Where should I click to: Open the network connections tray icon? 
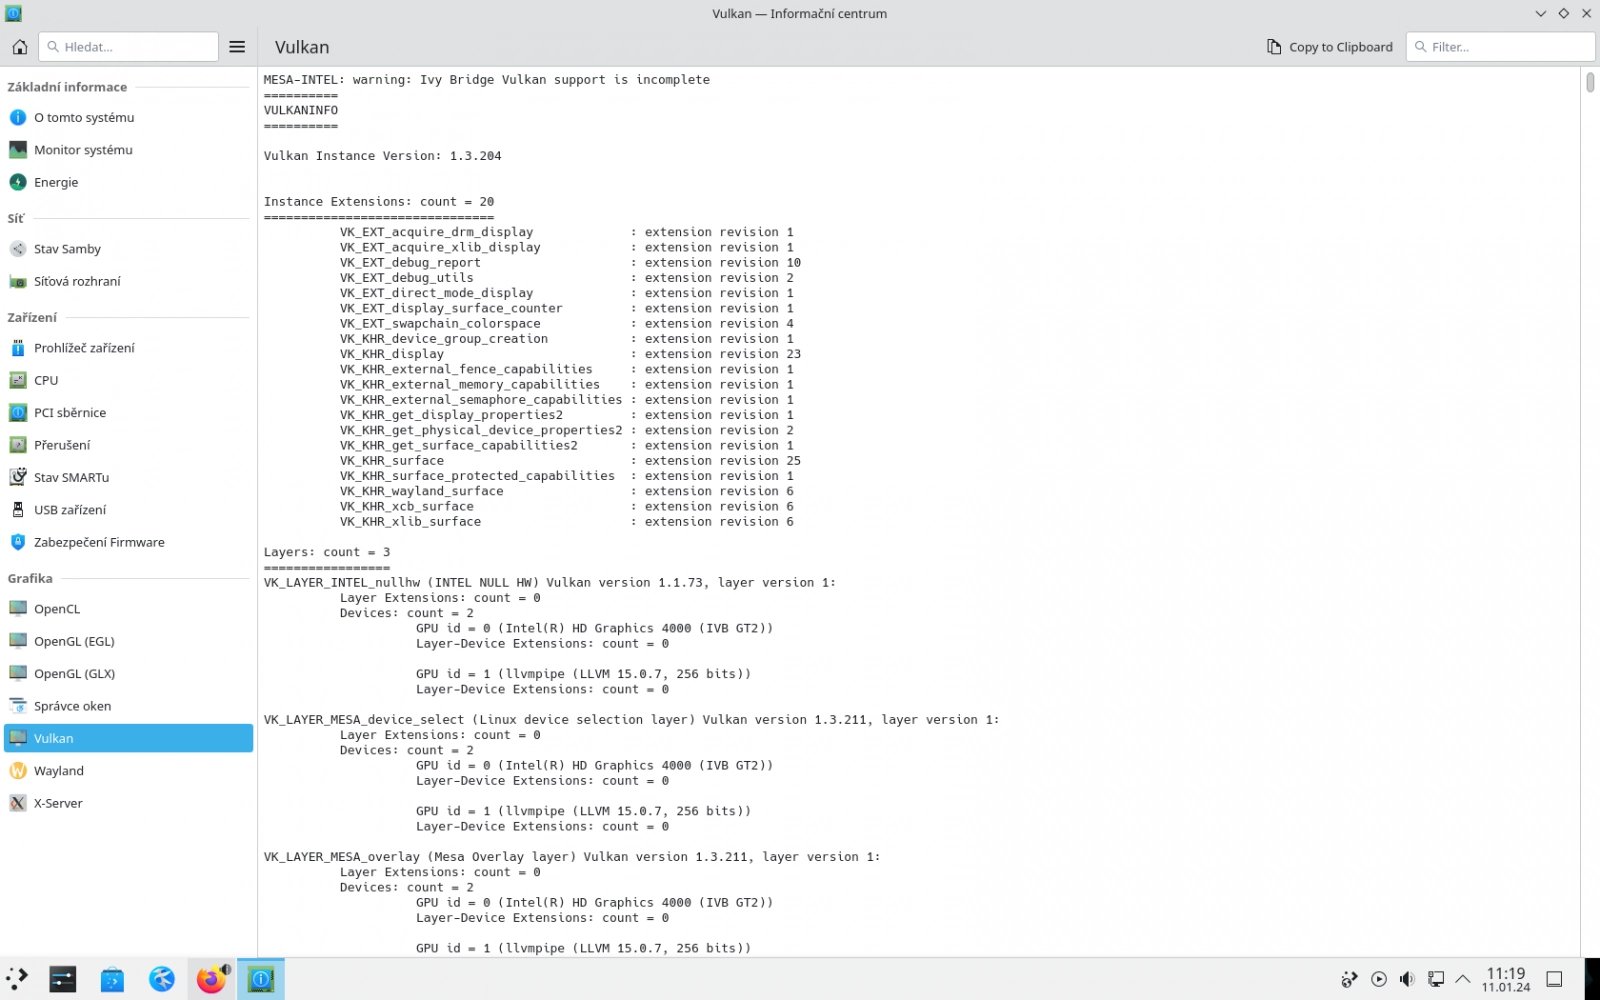click(1435, 979)
